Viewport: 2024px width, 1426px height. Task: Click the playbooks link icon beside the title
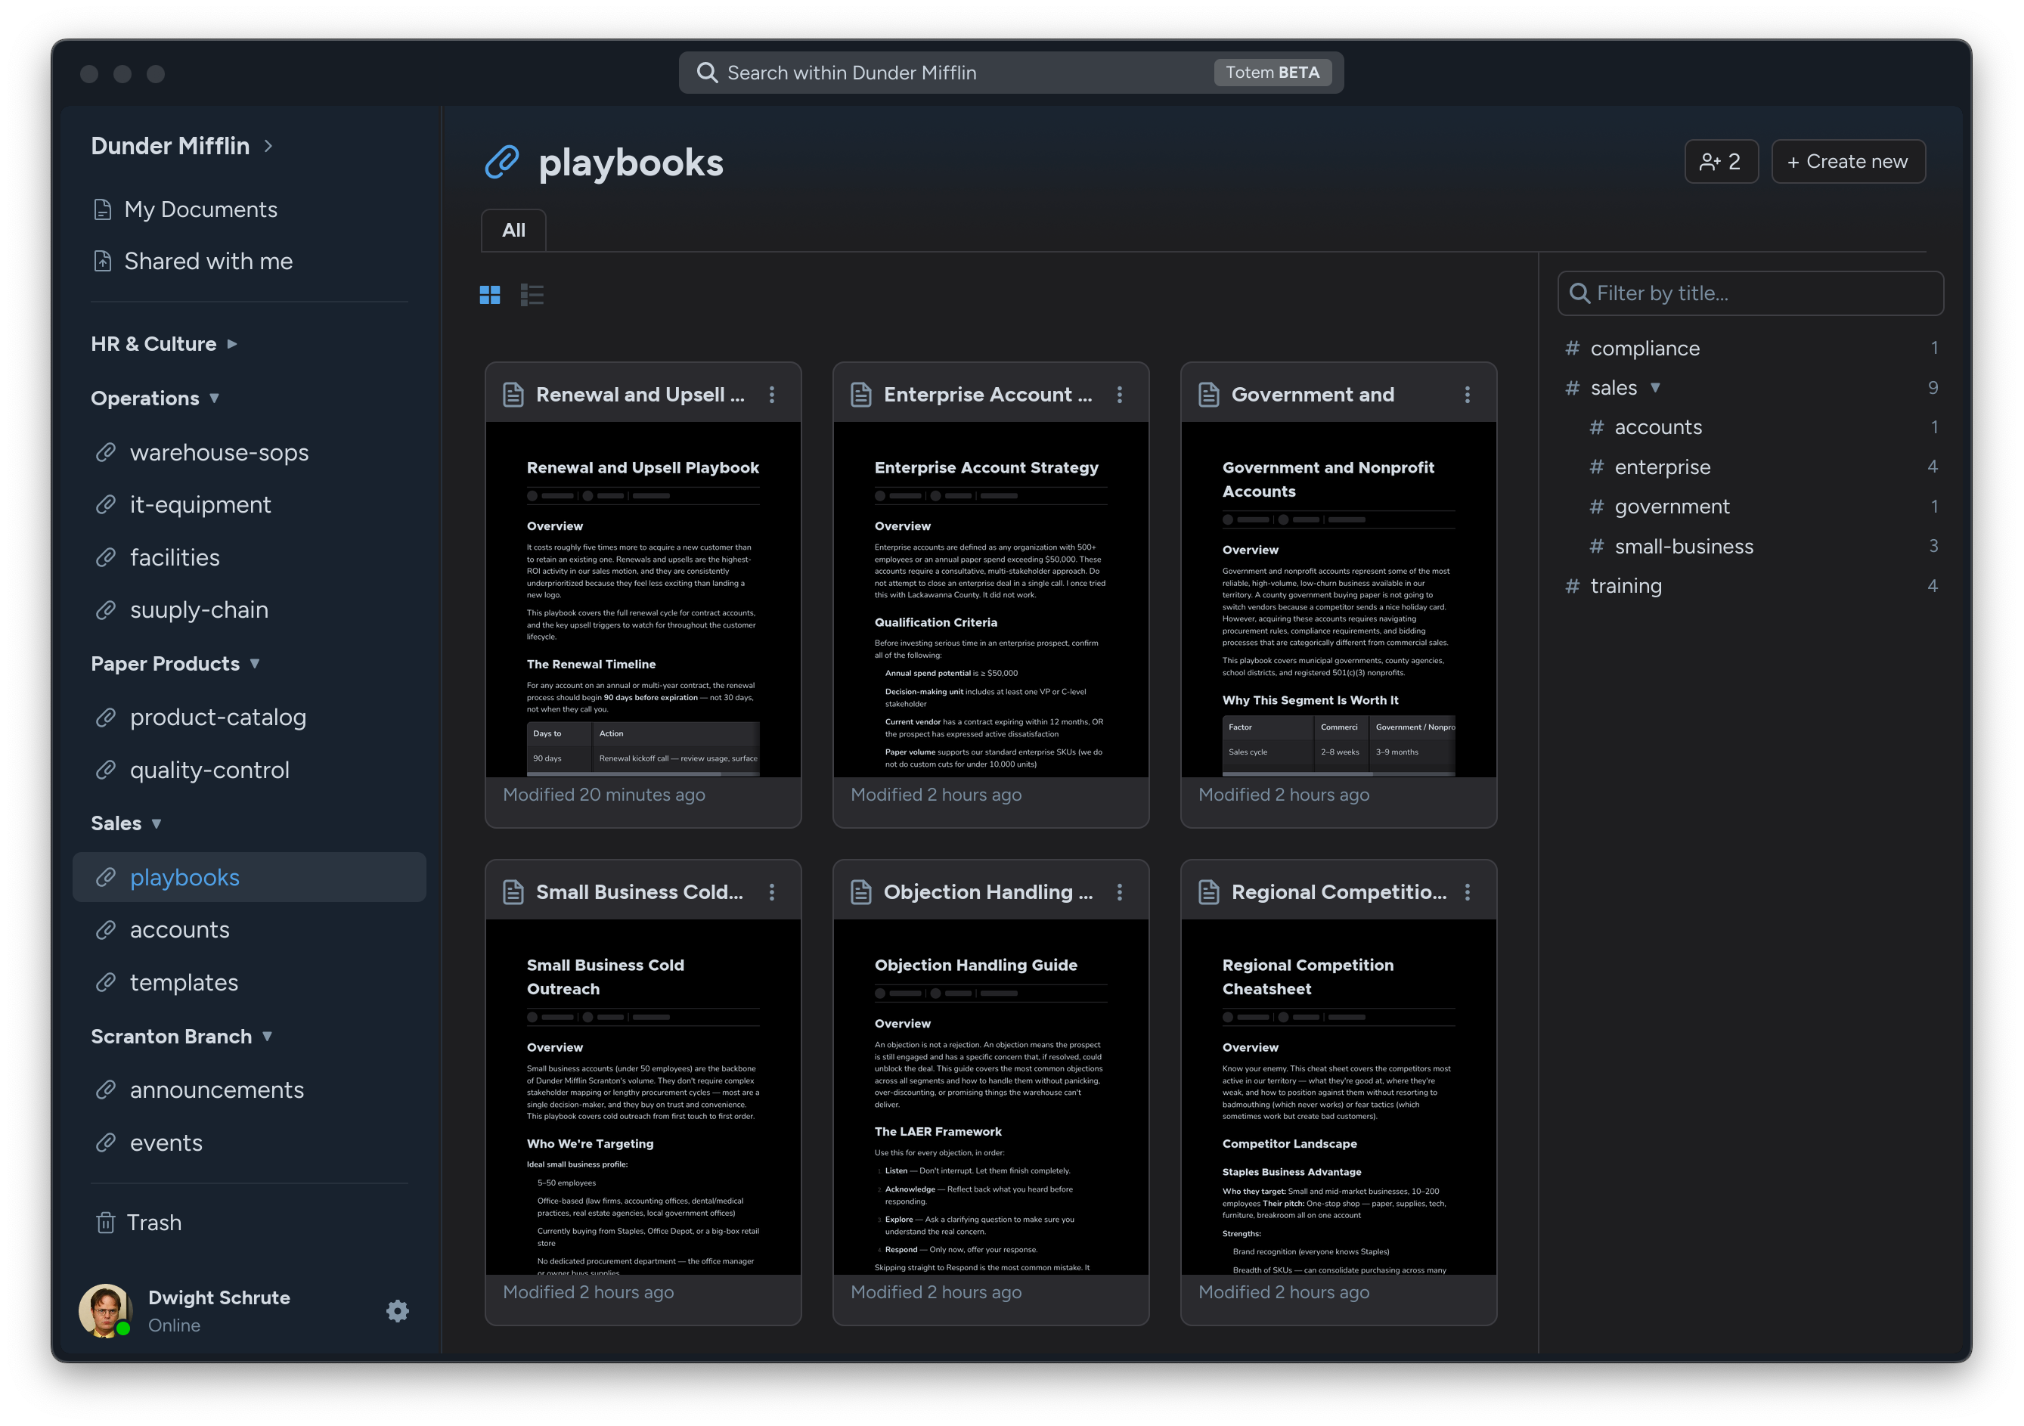coord(502,162)
